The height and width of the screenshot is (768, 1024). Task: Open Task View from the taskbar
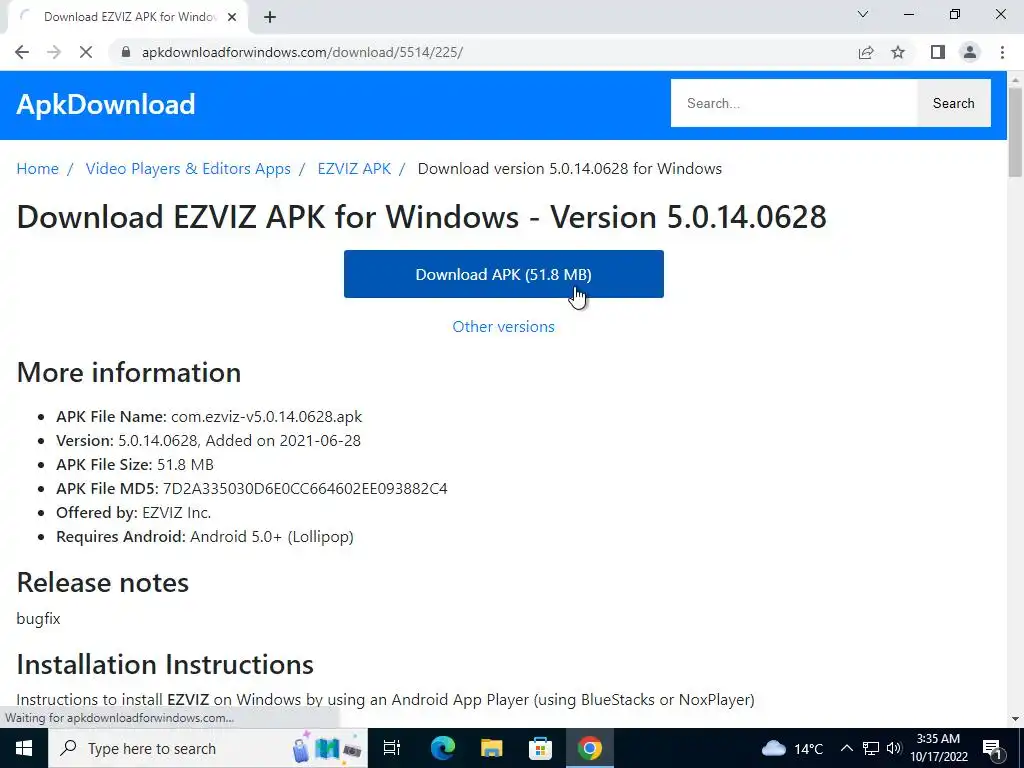(x=392, y=748)
